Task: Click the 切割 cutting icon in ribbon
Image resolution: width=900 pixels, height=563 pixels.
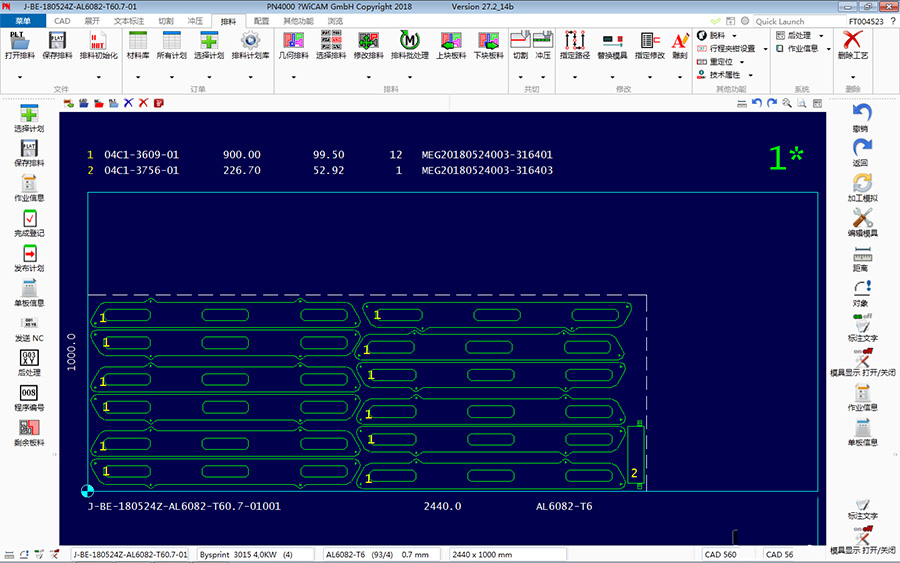Action: point(520,41)
